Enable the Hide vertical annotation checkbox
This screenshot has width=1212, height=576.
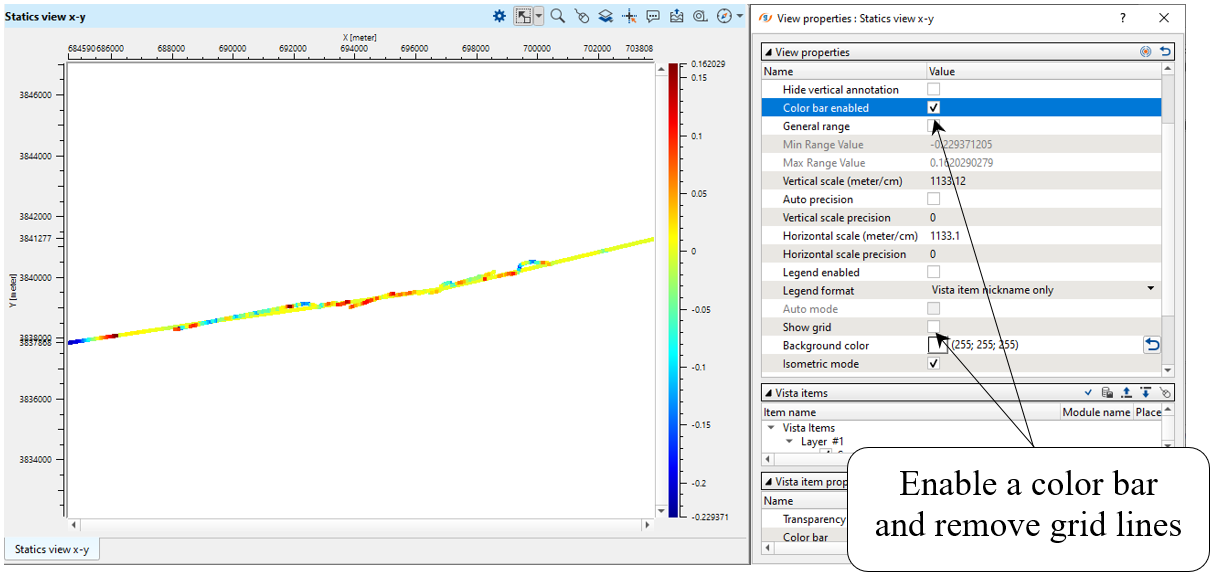tap(934, 90)
